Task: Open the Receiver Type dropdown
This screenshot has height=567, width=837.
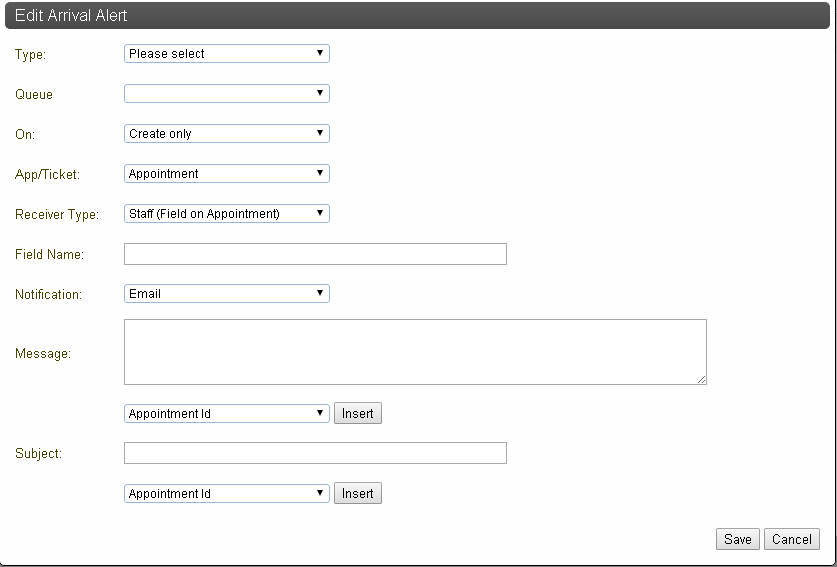Action: [227, 214]
